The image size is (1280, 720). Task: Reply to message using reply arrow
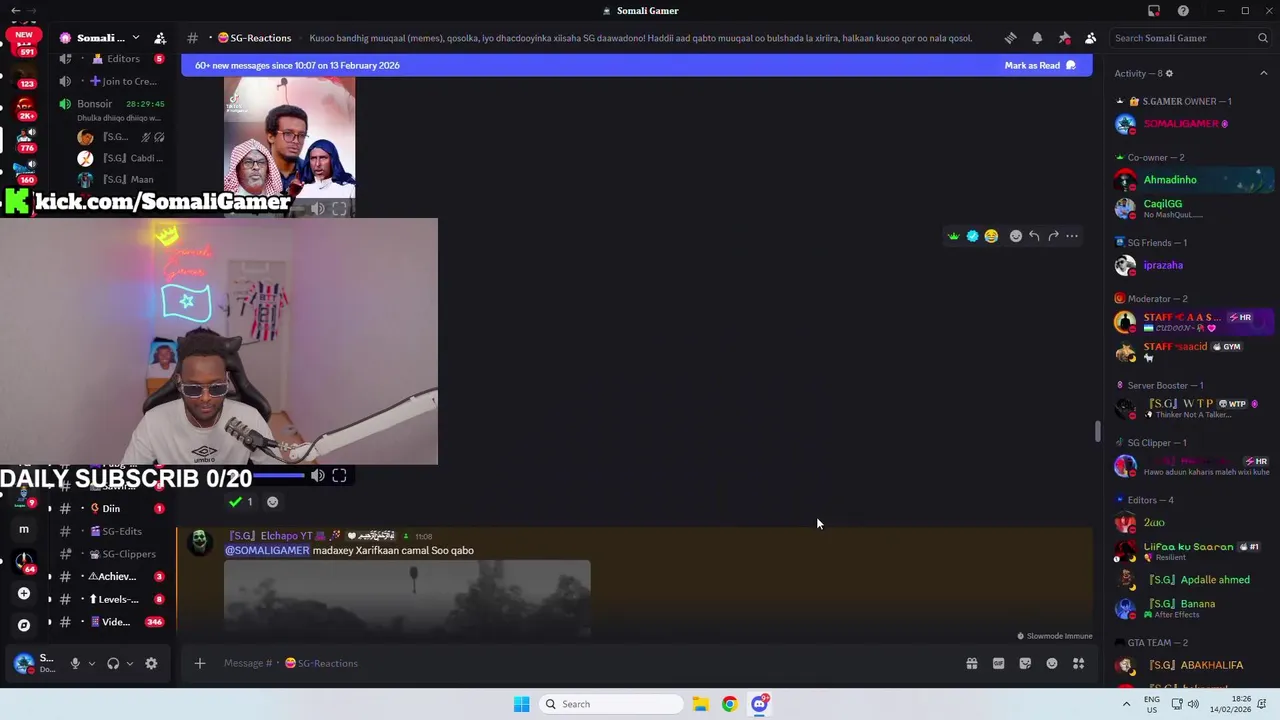coord(1034,236)
